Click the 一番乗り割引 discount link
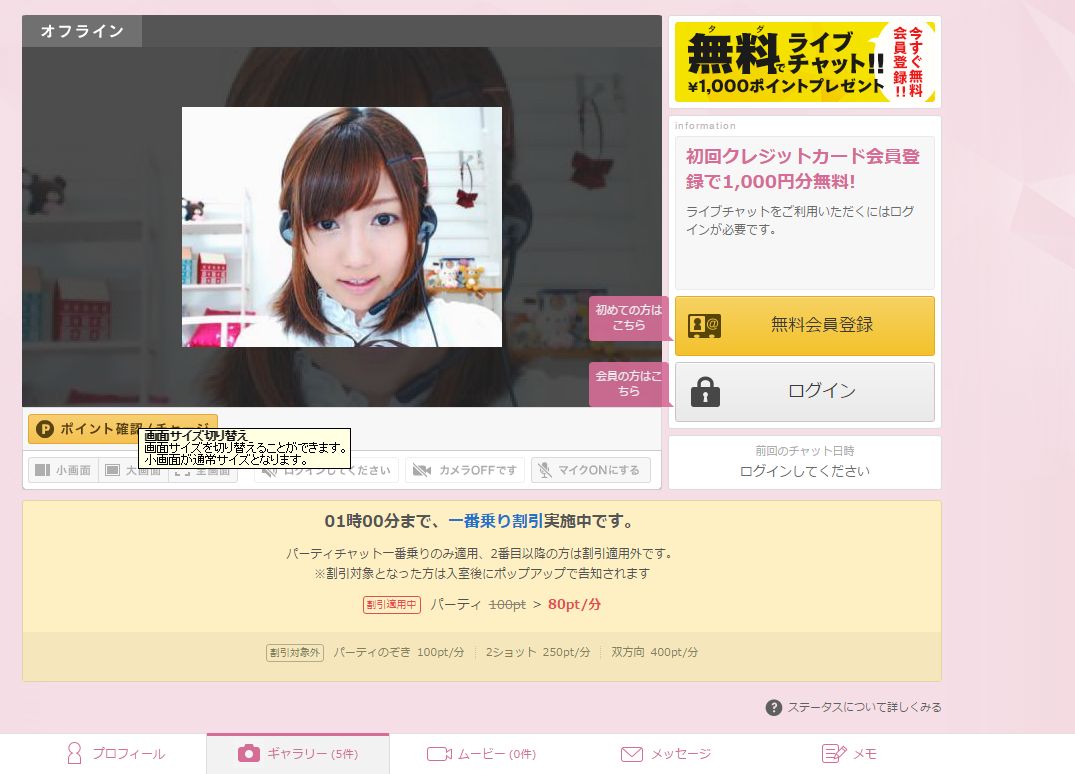The width and height of the screenshot is (1075, 774). [x=495, y=521]
